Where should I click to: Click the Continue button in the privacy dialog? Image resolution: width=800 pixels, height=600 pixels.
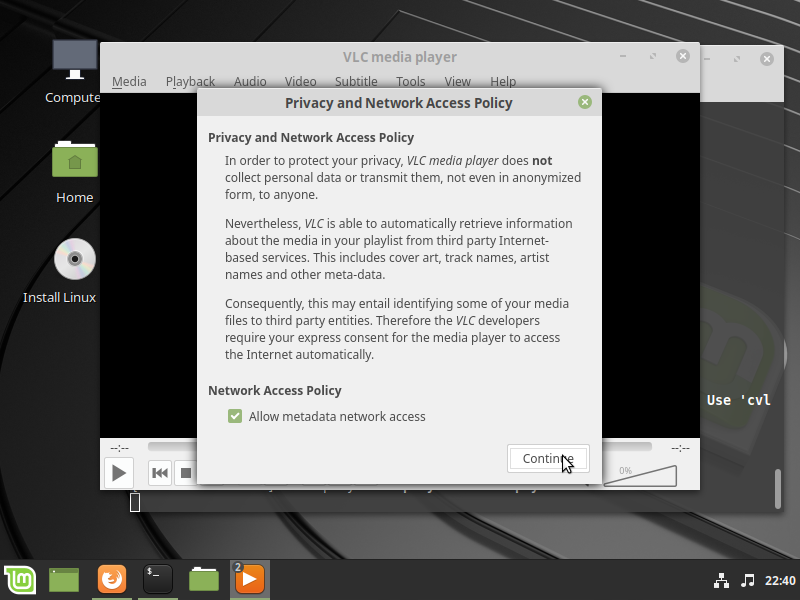tap(548, 458)
